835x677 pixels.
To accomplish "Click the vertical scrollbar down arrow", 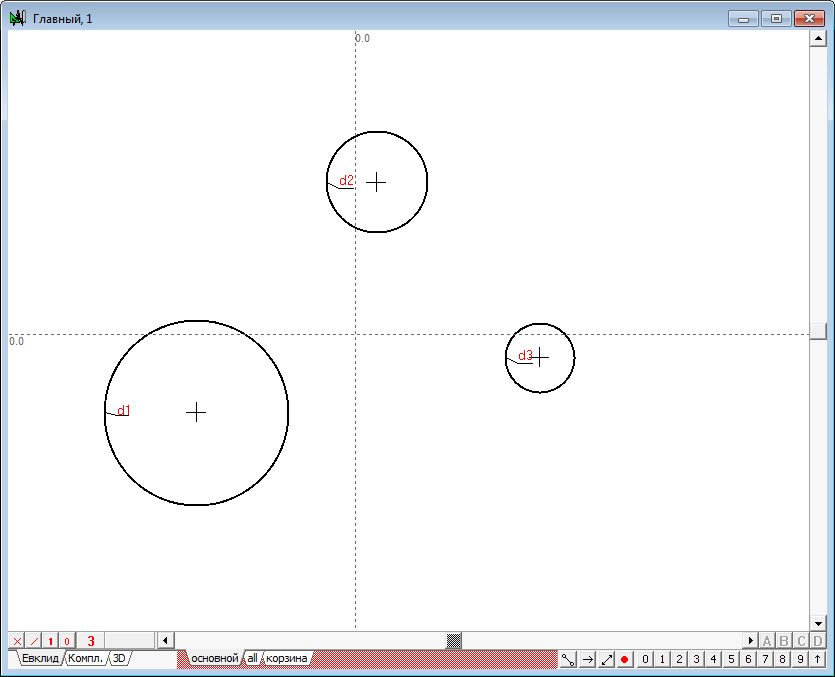I will coord(818,623).
